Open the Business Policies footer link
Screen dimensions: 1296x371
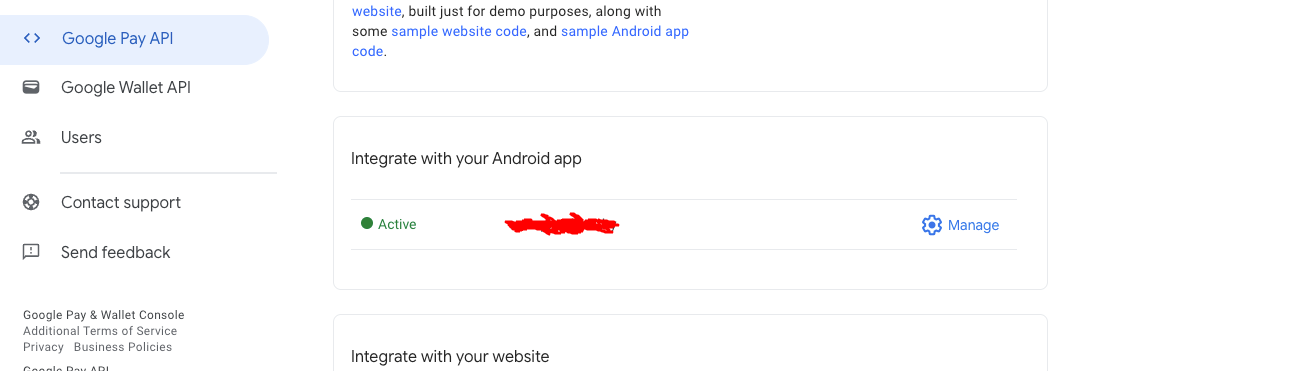pyautogui.click(x=123, y=347)
